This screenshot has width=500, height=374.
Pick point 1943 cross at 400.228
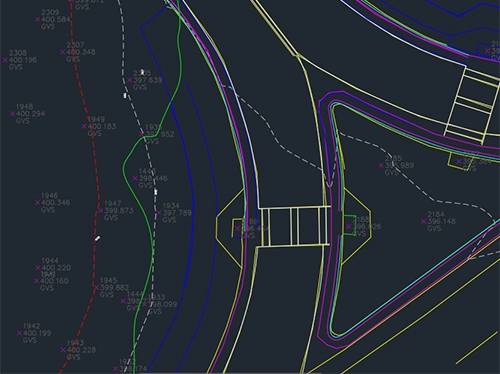pos(63,350)
